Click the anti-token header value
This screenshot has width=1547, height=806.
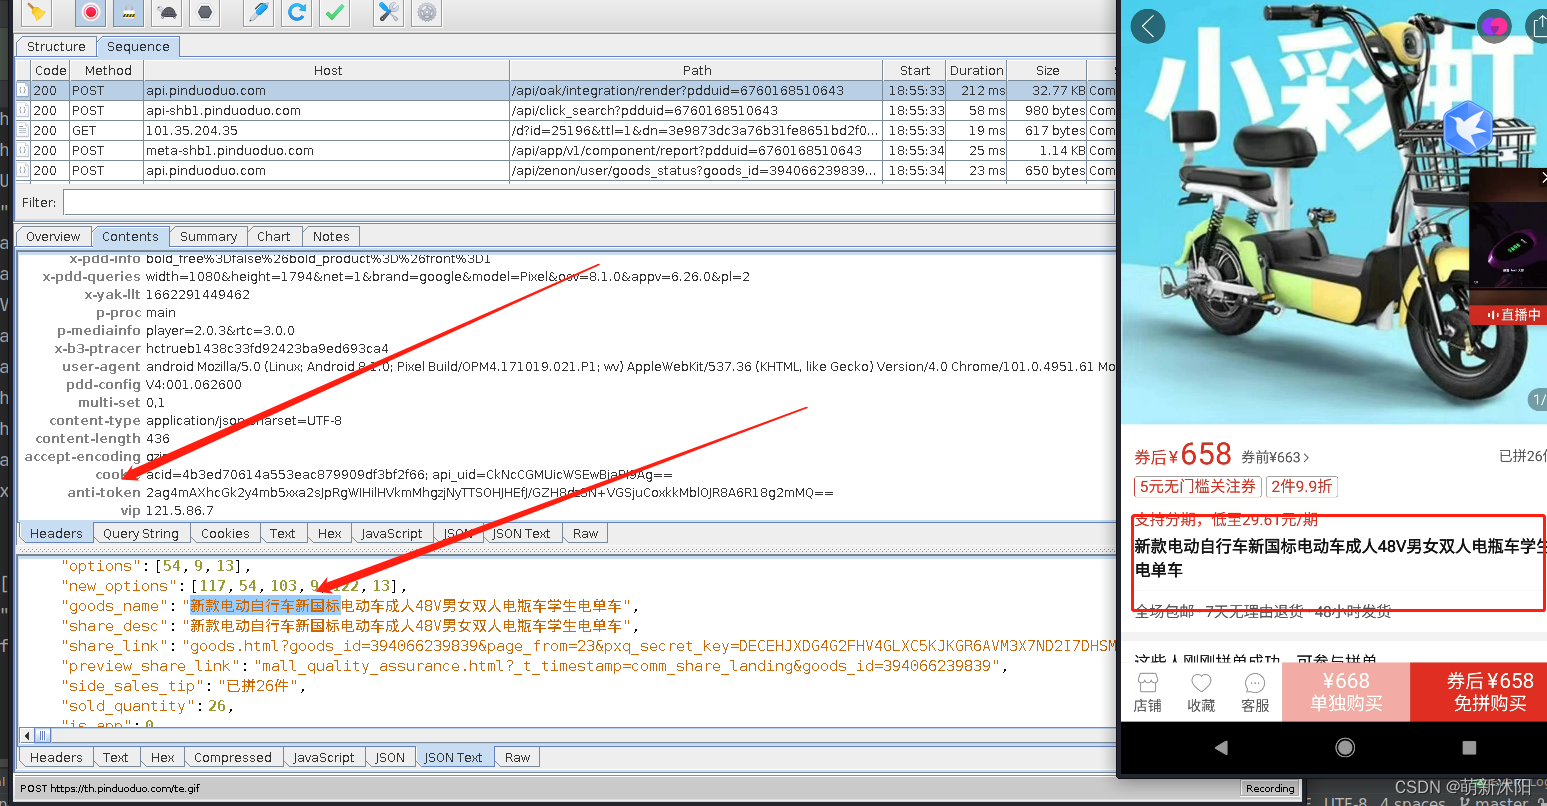490,492
